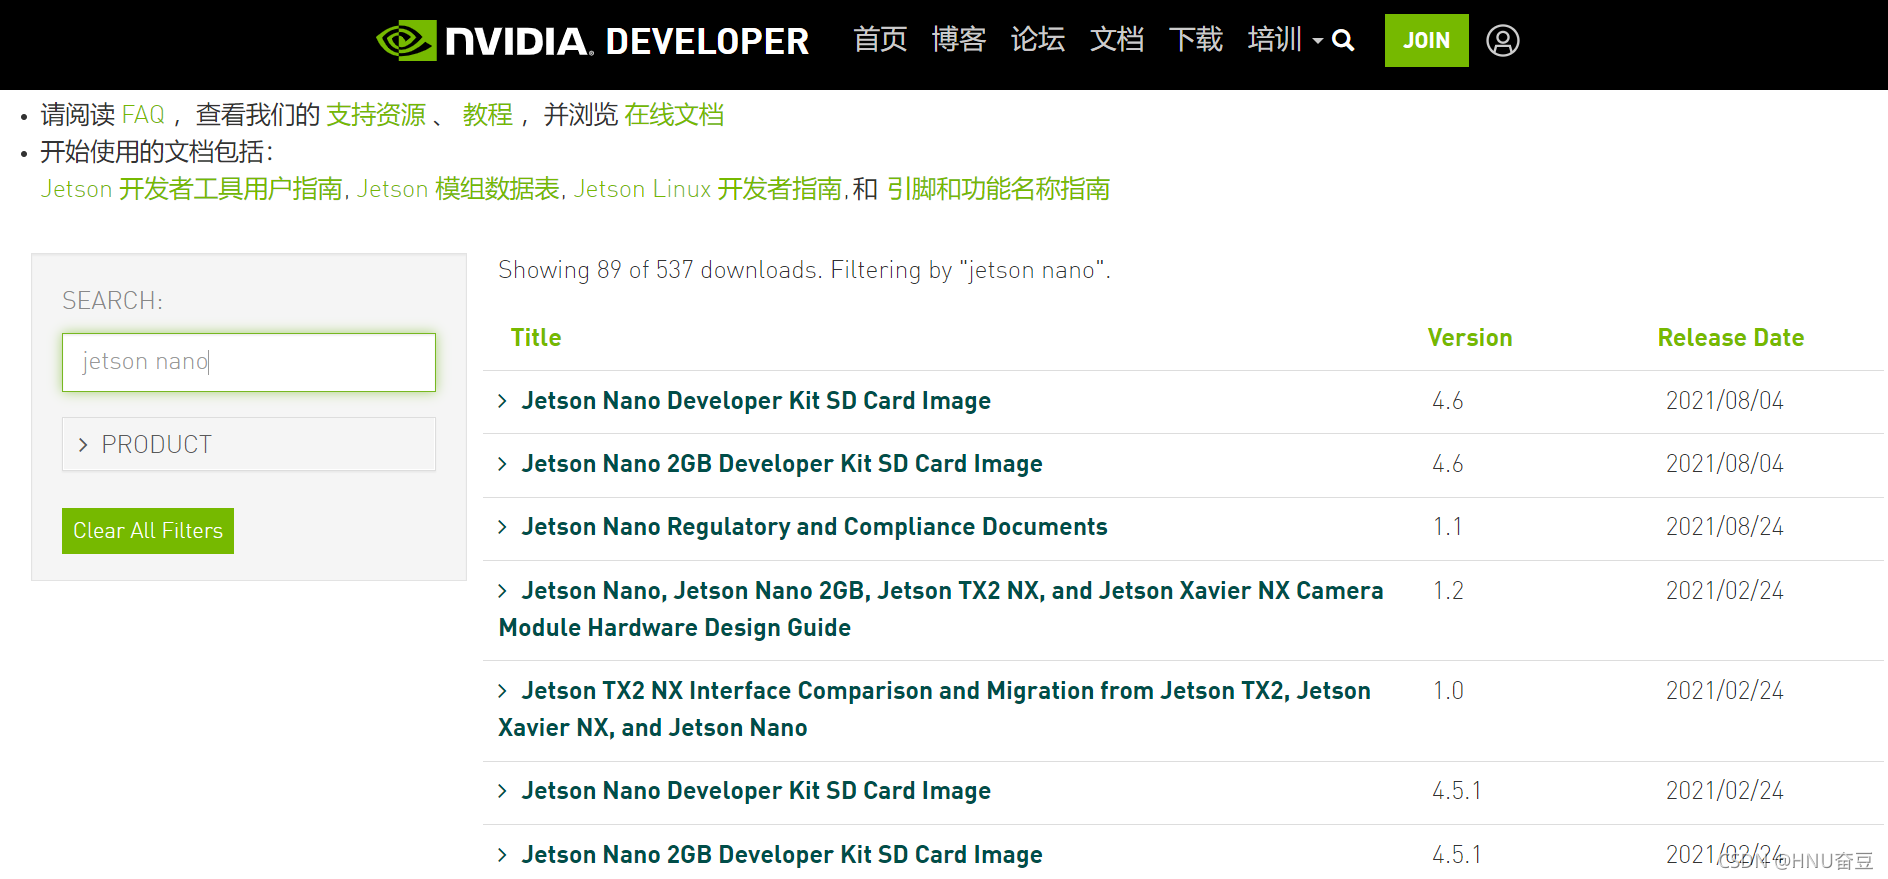The image size is (1888, 879).
Task: Click the green JOIN button
Action: coord(1426,40)
